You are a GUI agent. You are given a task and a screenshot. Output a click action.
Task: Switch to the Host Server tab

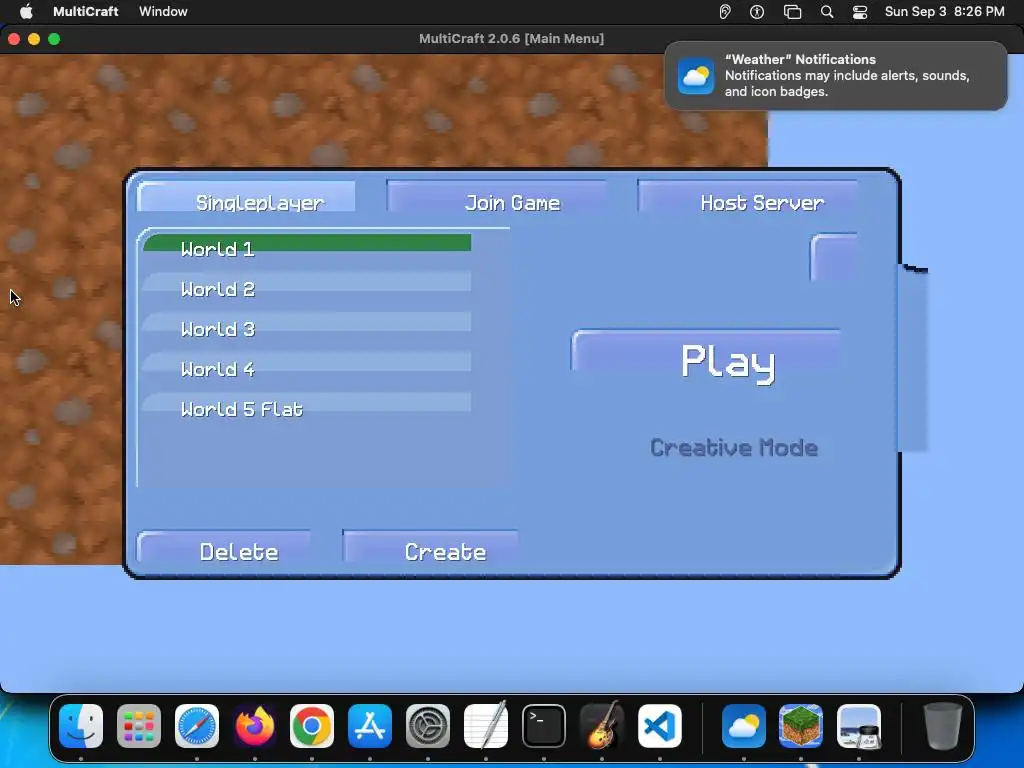pos(748,197)
